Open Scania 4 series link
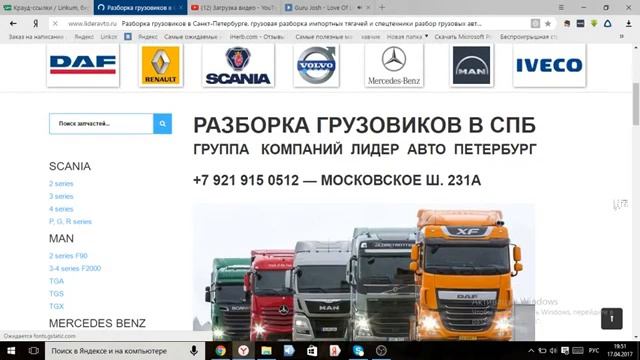This screenshot has width=640, height=360. (61, 209)
